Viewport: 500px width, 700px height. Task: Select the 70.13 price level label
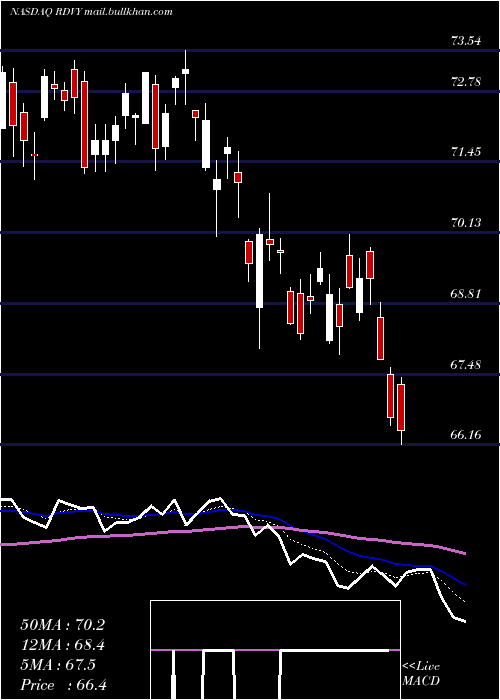(x=466, y=222)
